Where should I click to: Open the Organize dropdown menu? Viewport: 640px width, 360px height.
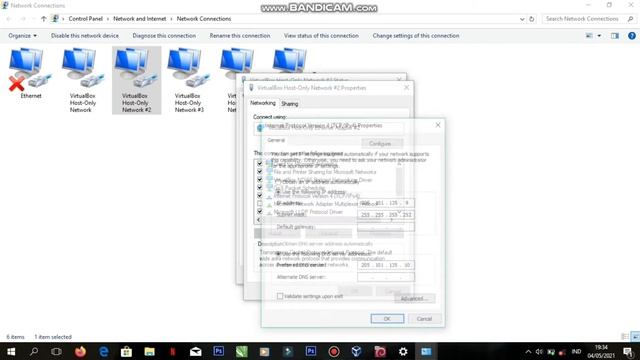tap(22, 36)
